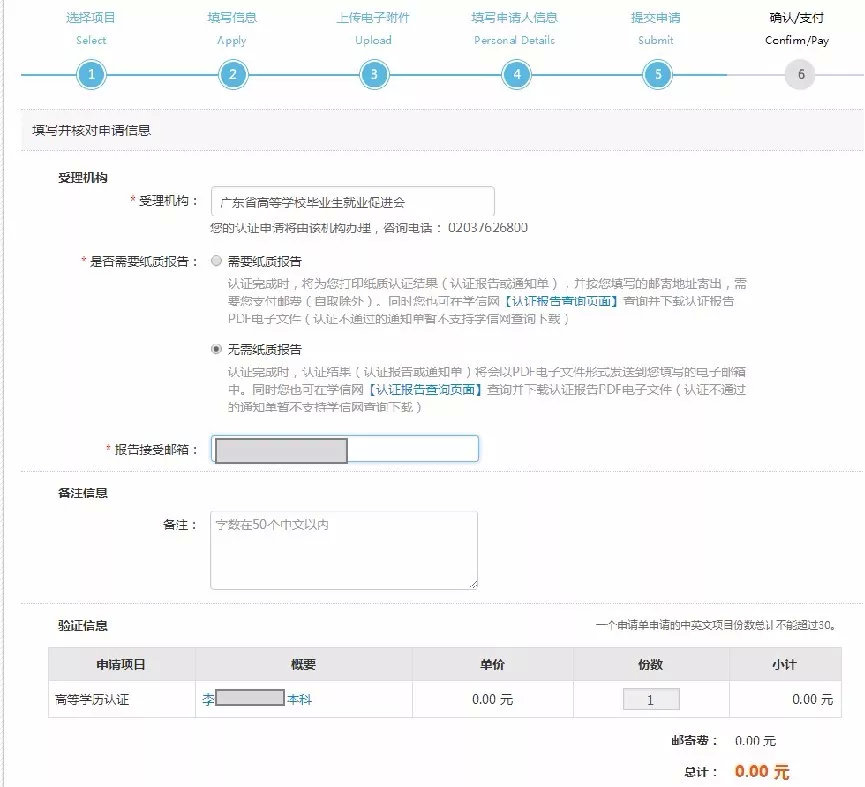Click the 份数 quantity field showing 1
This screenshot has height=787, width=865.
(x=650, y=700)
